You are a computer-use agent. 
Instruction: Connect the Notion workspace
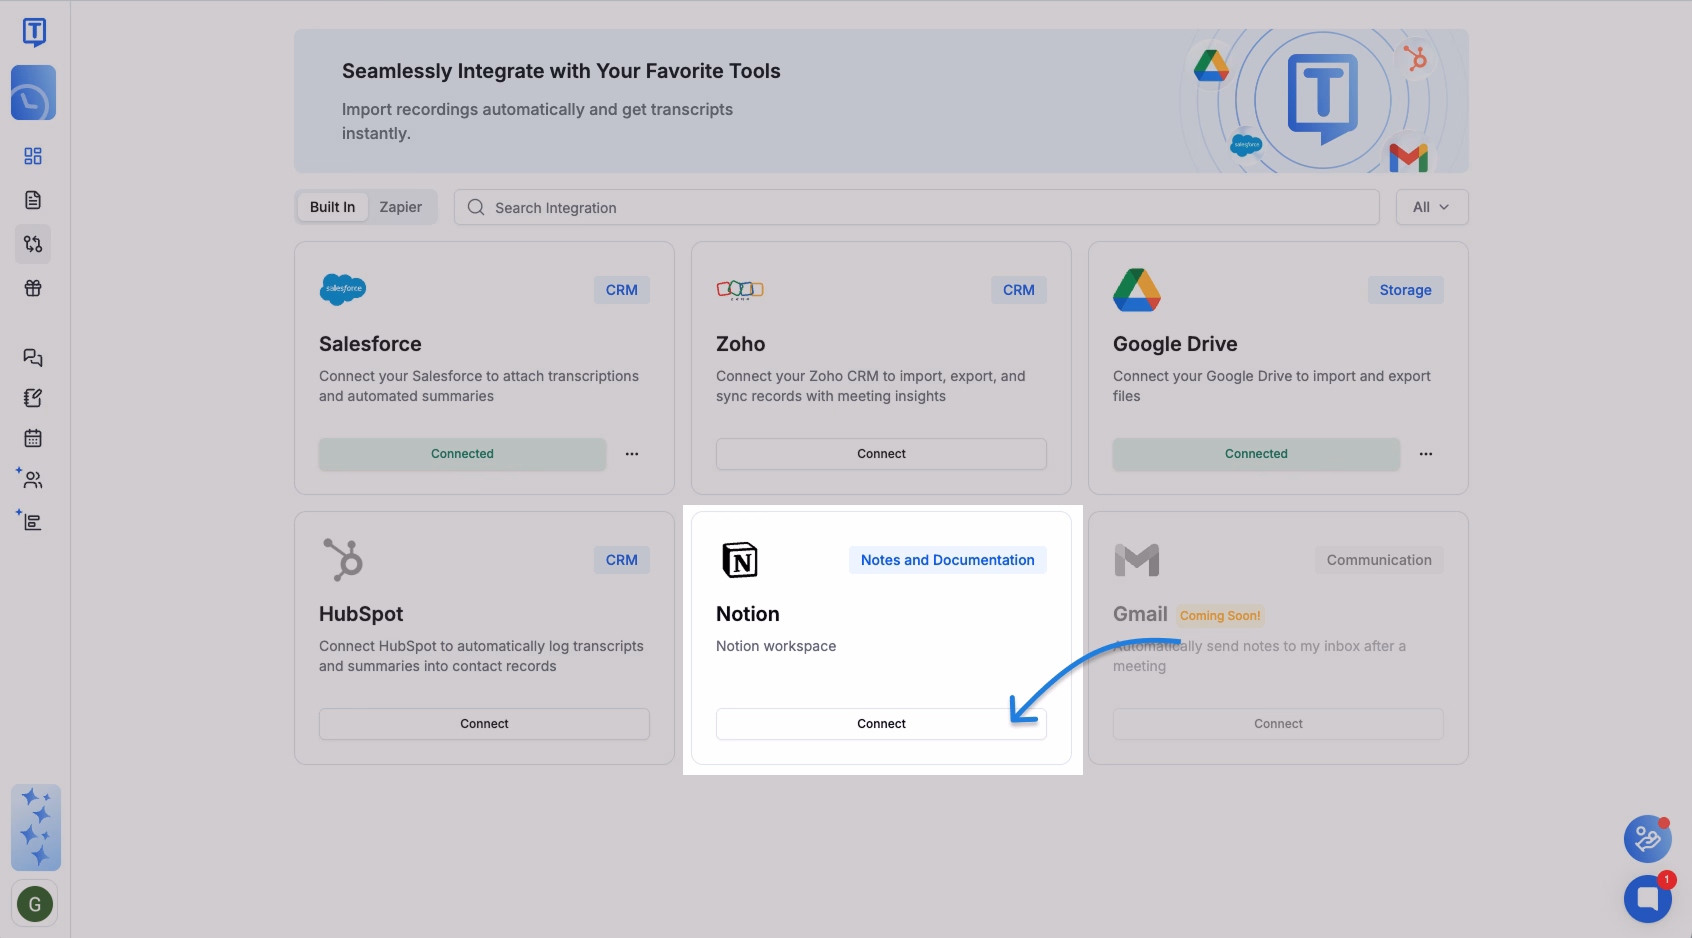pos(881,723)
